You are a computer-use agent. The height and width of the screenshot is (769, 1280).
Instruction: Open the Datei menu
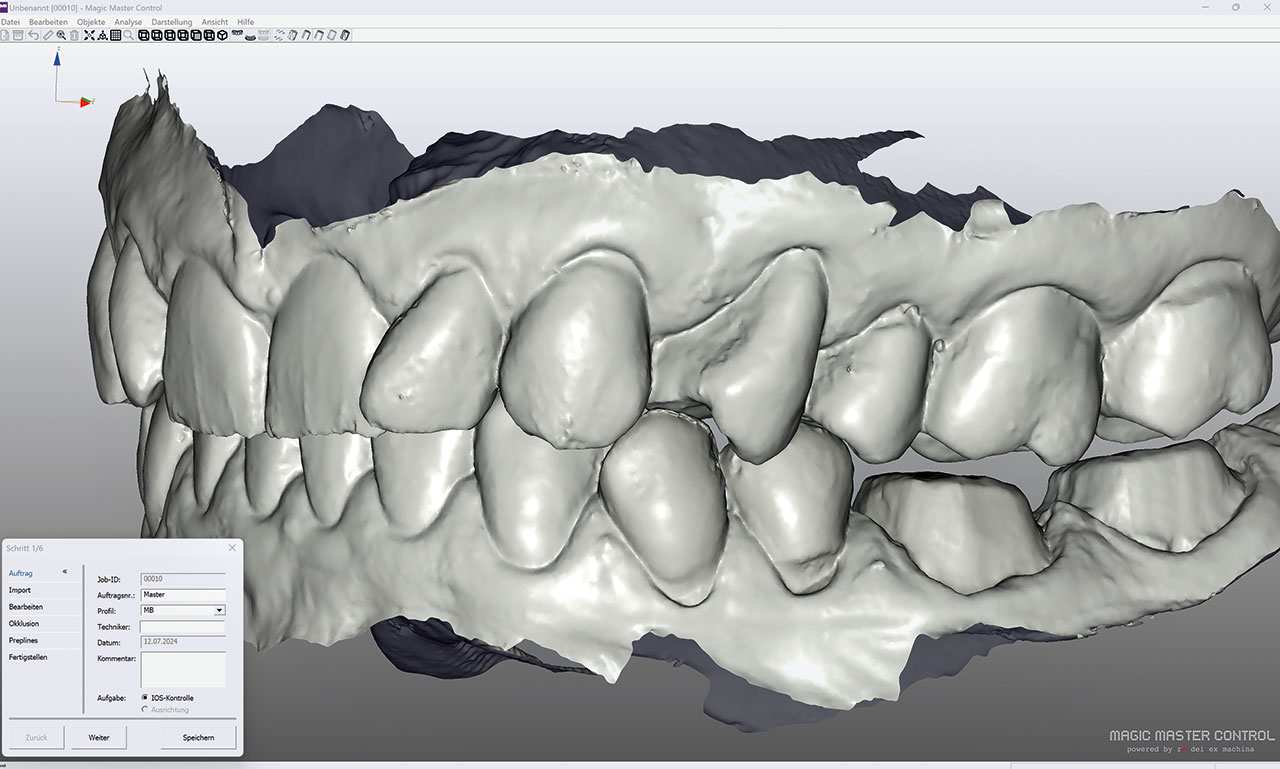point(10,22)
